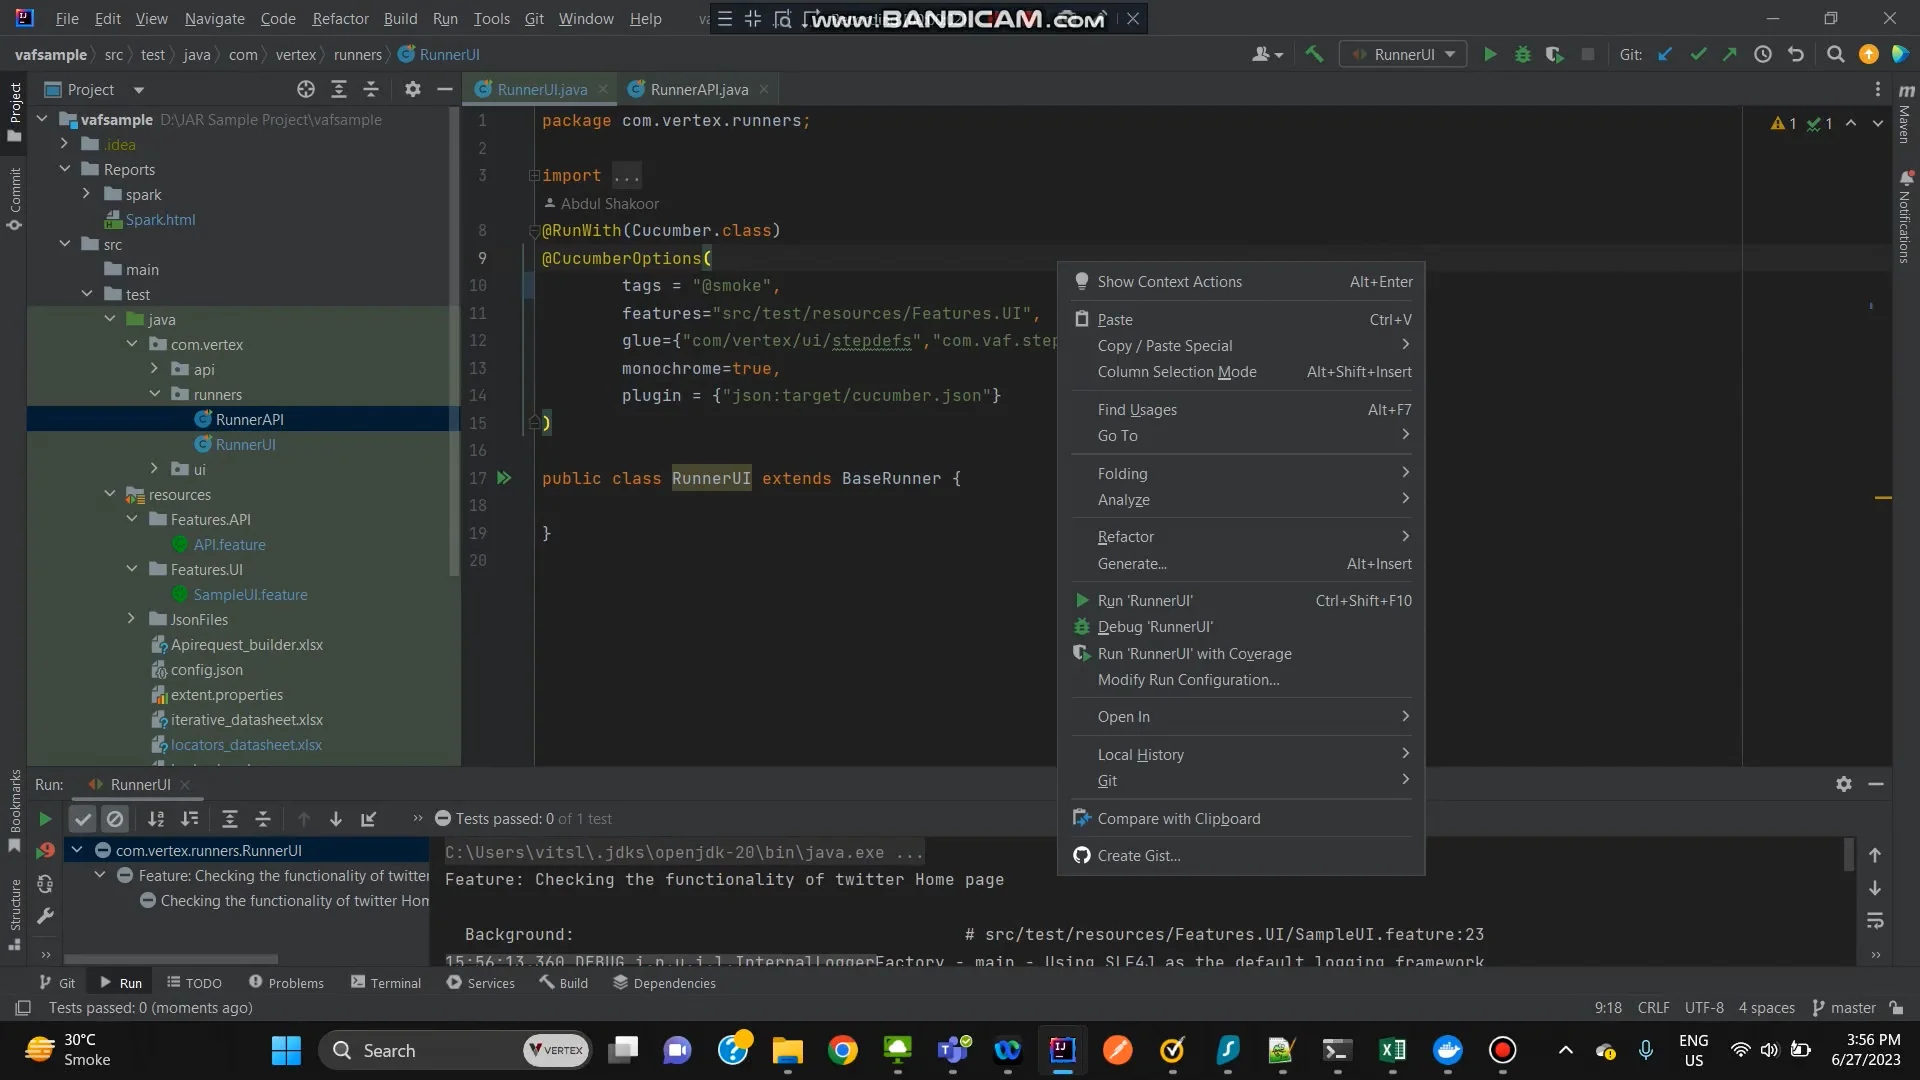Open Git history with the clock icon
The width and height of the screenshot is (1920, 1080).
[1763, 55]
